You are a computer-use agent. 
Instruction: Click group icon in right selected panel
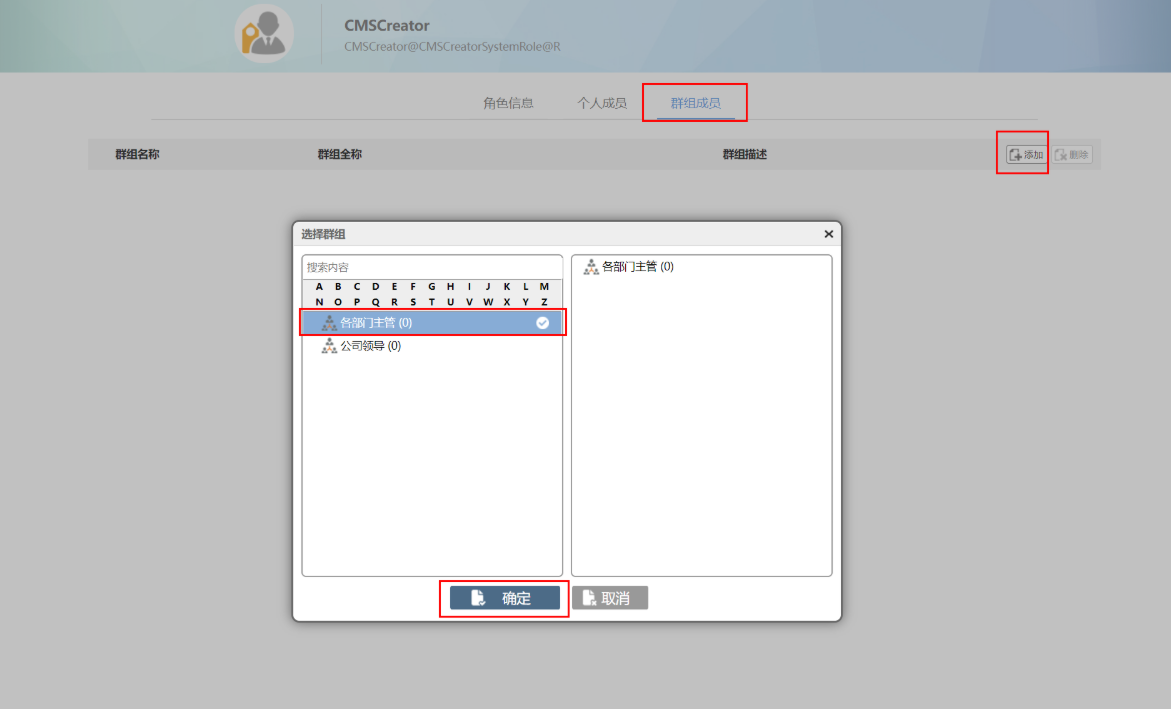pos(591,267)
